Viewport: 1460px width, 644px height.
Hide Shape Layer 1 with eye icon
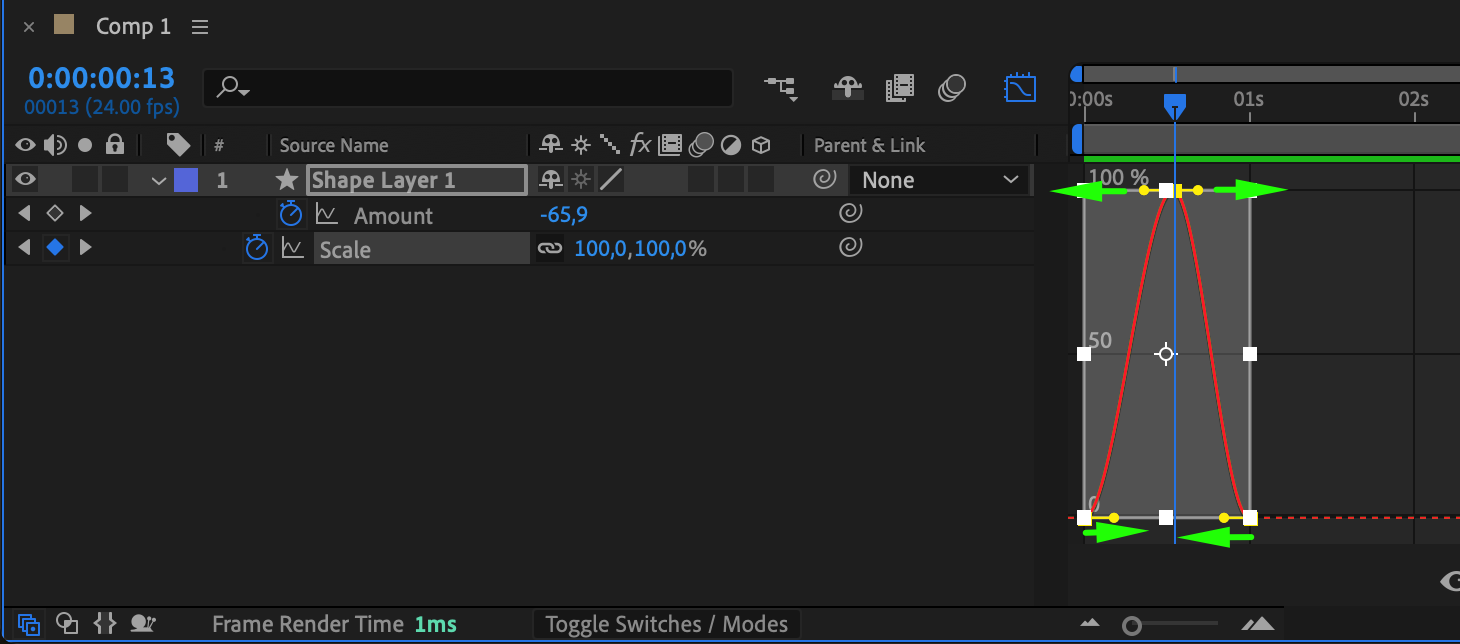coord(25,180)
